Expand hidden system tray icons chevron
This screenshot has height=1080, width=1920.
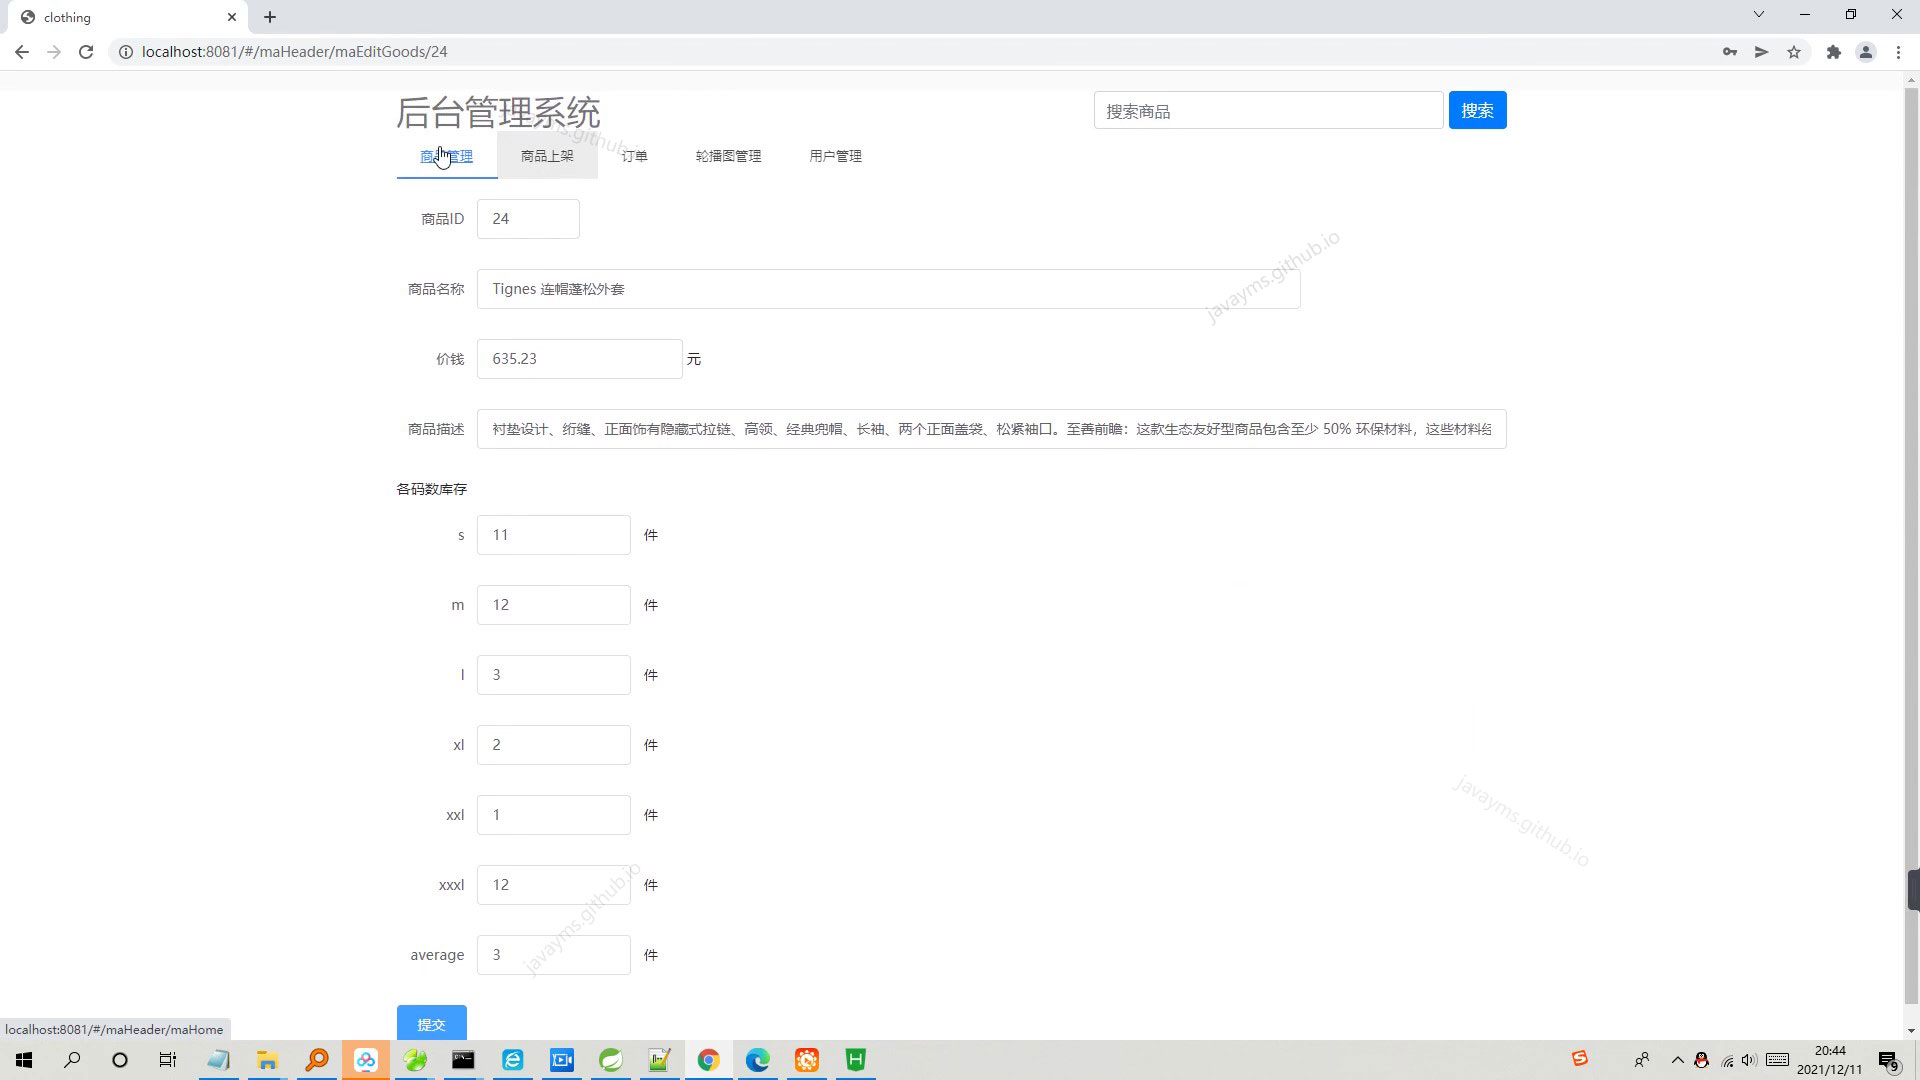pos(1677,1060)
